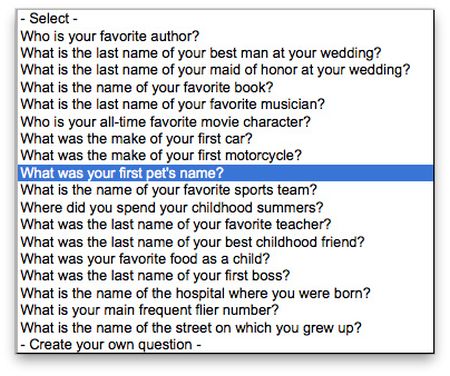The image size is (450, 376).
Task: Select the childhood summers question
Action: tap(225, 207)
